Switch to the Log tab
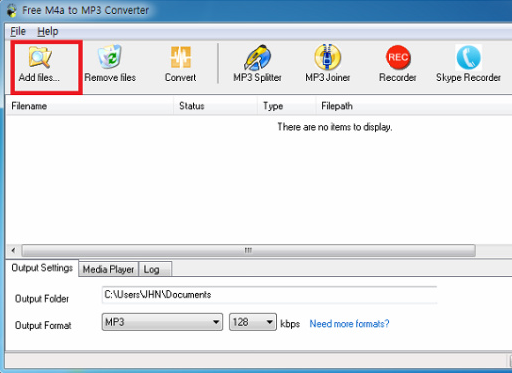This screenshot has width=512, height=373. 155,269
